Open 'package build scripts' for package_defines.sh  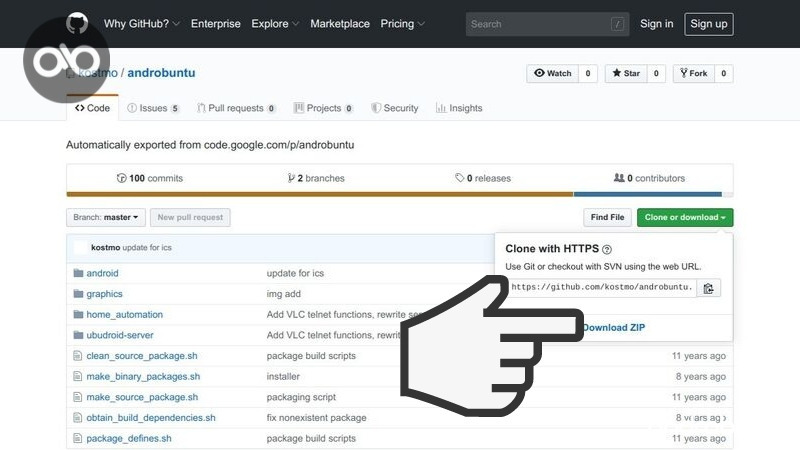click(x=311, y=438)
